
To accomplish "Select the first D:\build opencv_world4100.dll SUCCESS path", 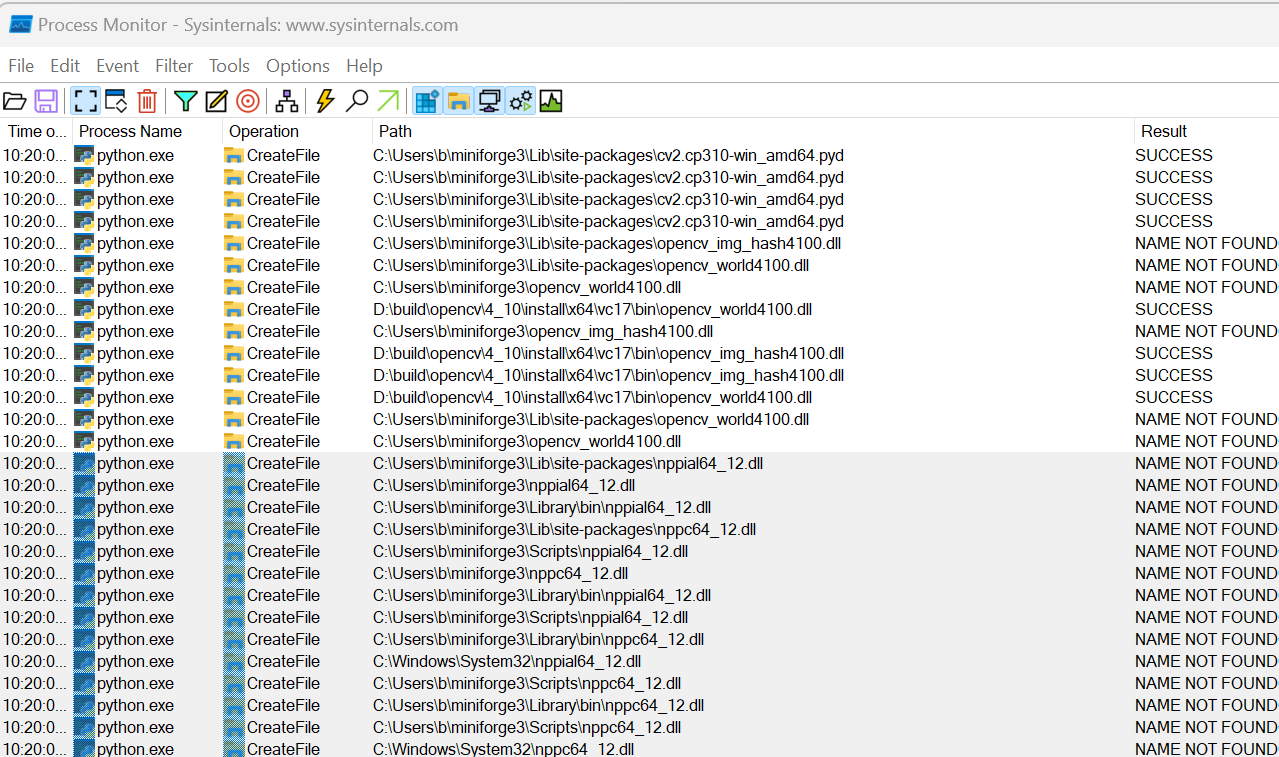I will point(592,309).
